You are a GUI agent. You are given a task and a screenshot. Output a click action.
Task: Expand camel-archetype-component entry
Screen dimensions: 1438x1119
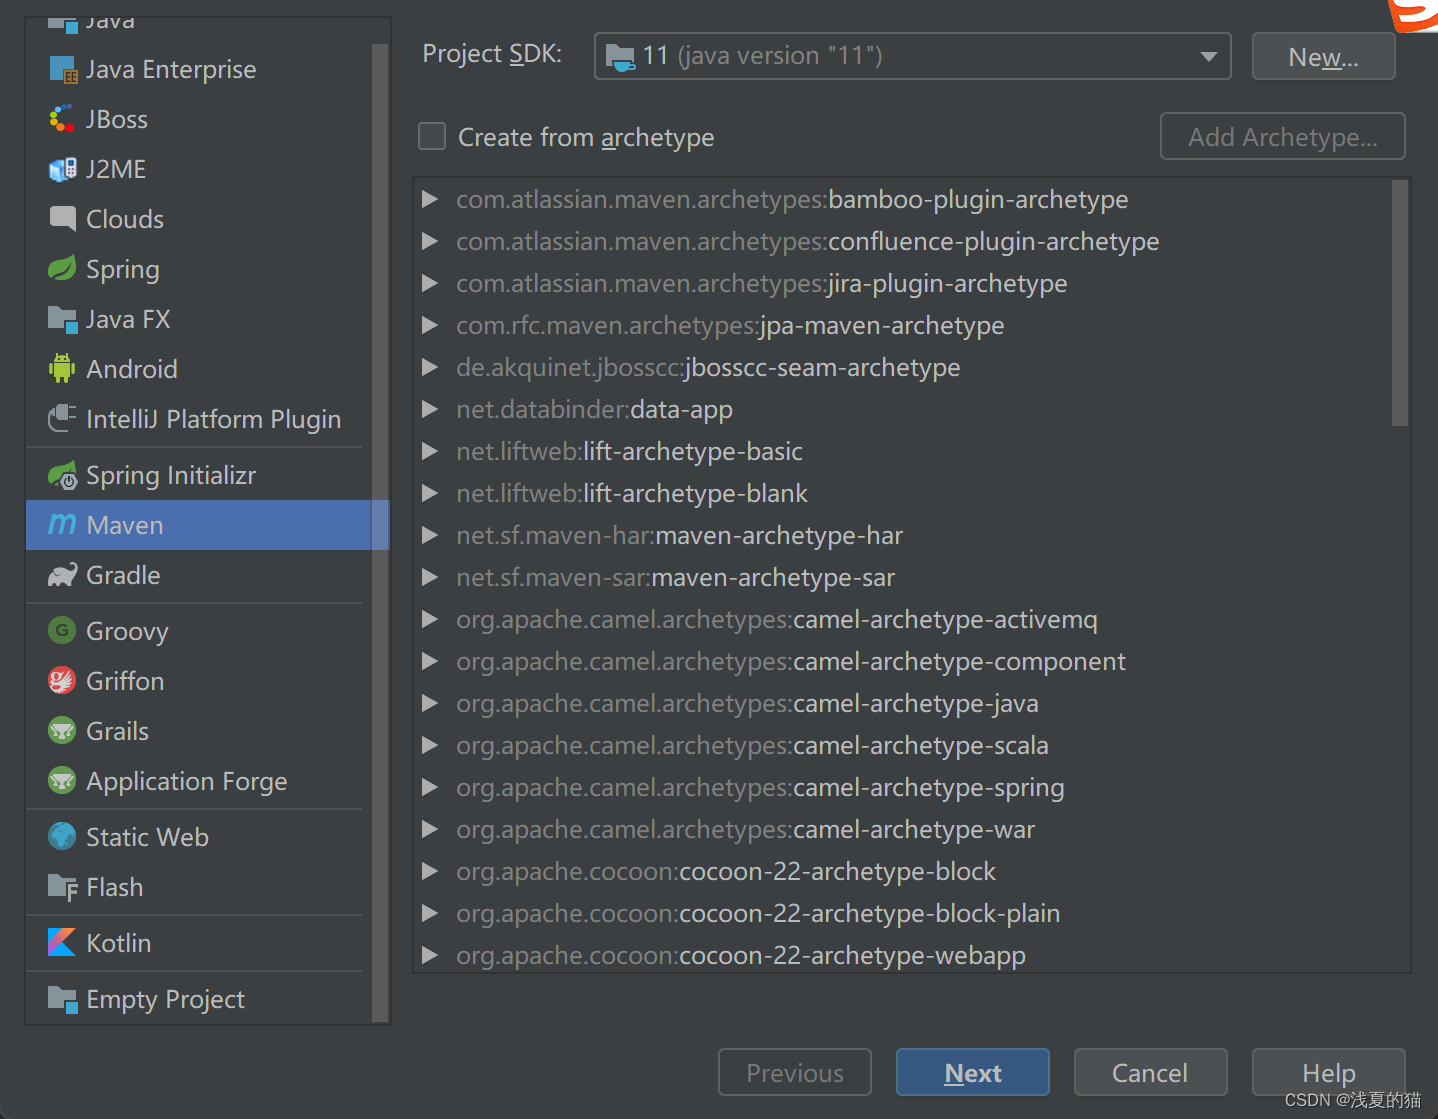(430, 661)
